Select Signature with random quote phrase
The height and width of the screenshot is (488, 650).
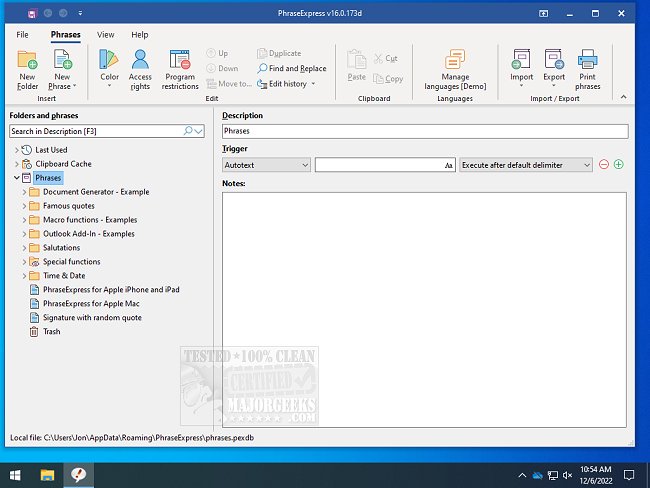92,318
